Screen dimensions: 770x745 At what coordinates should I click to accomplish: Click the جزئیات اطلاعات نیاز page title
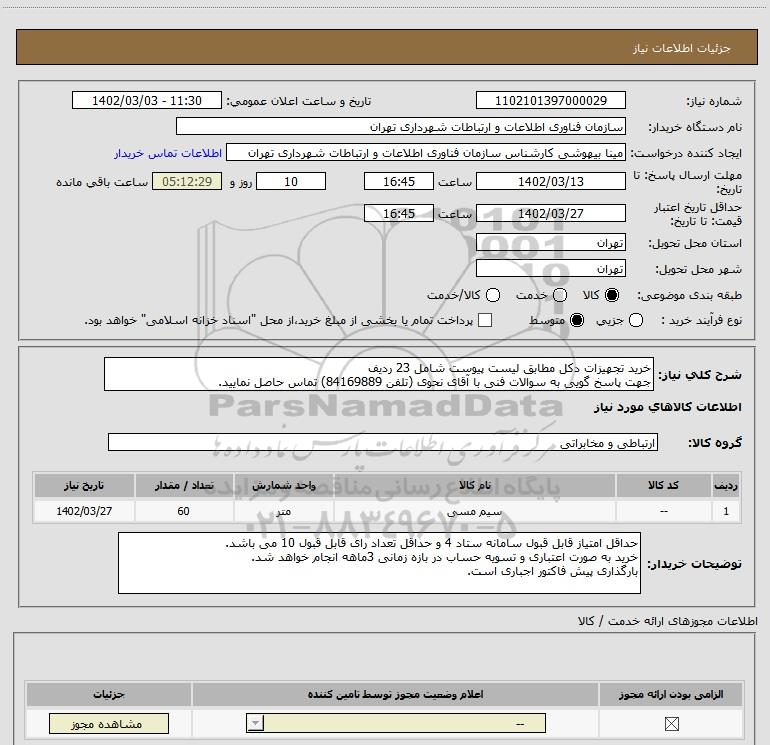tap(682, 48)
